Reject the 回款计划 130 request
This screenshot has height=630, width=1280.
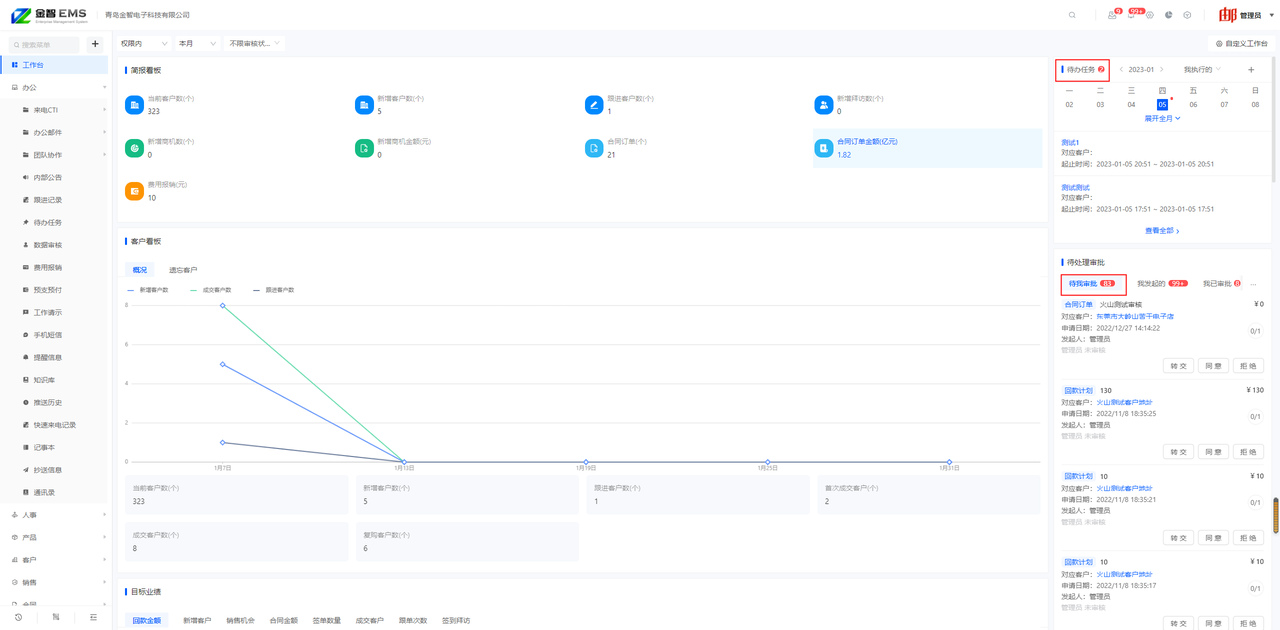1248,452
